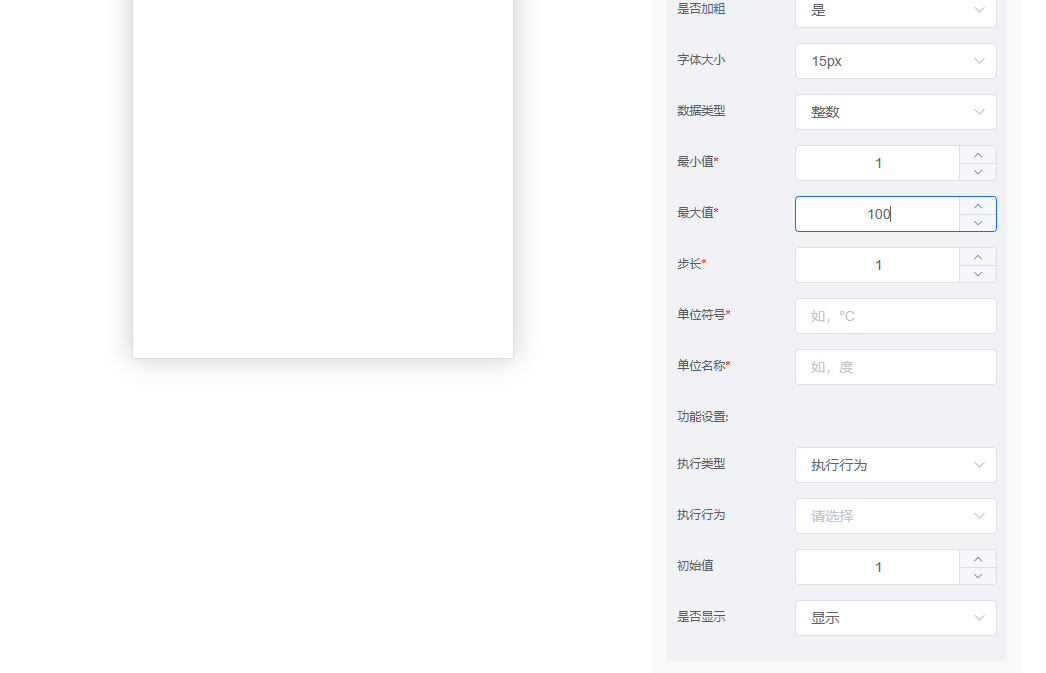The height and width of the screenshot is (673, 1046).
Task: Click inside the blank preview canvas area
Action: pyautogui.click(x=322, y=180)
